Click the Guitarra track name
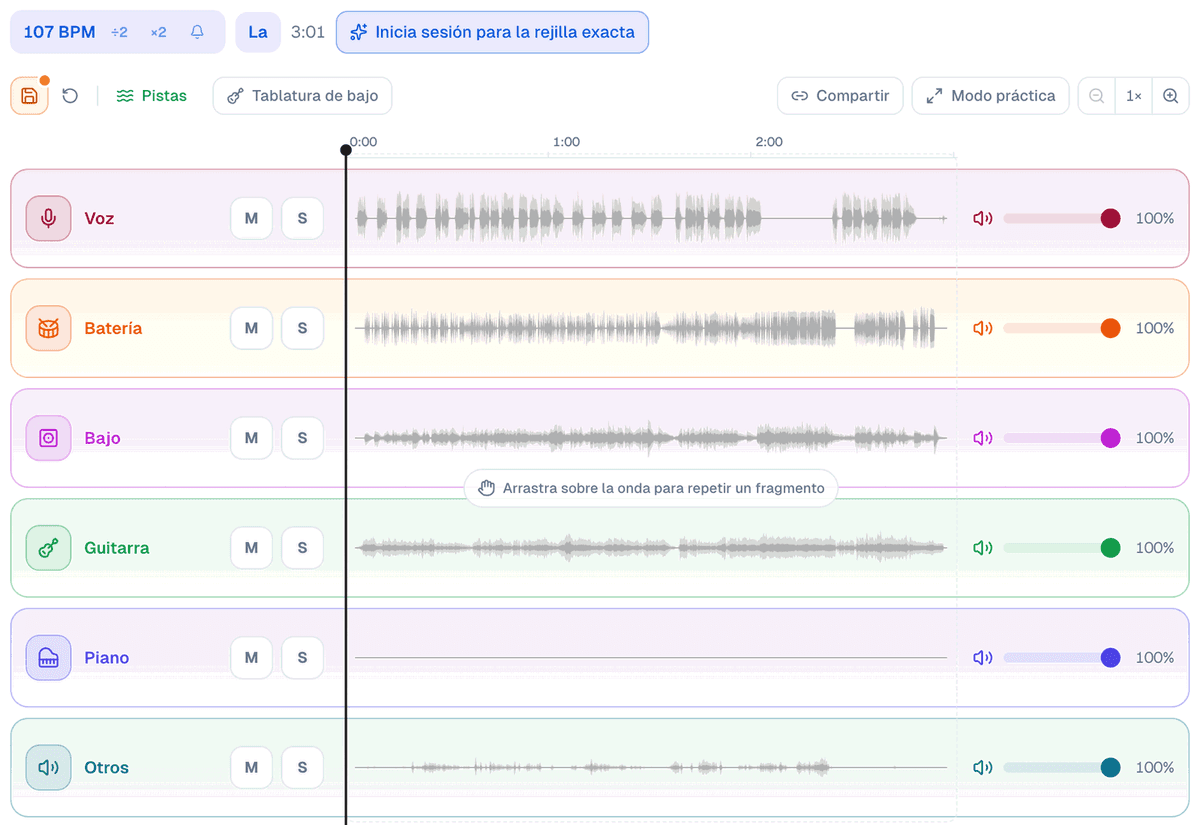The width and height of the screenshot is (1200, 825). coord(117,548)
